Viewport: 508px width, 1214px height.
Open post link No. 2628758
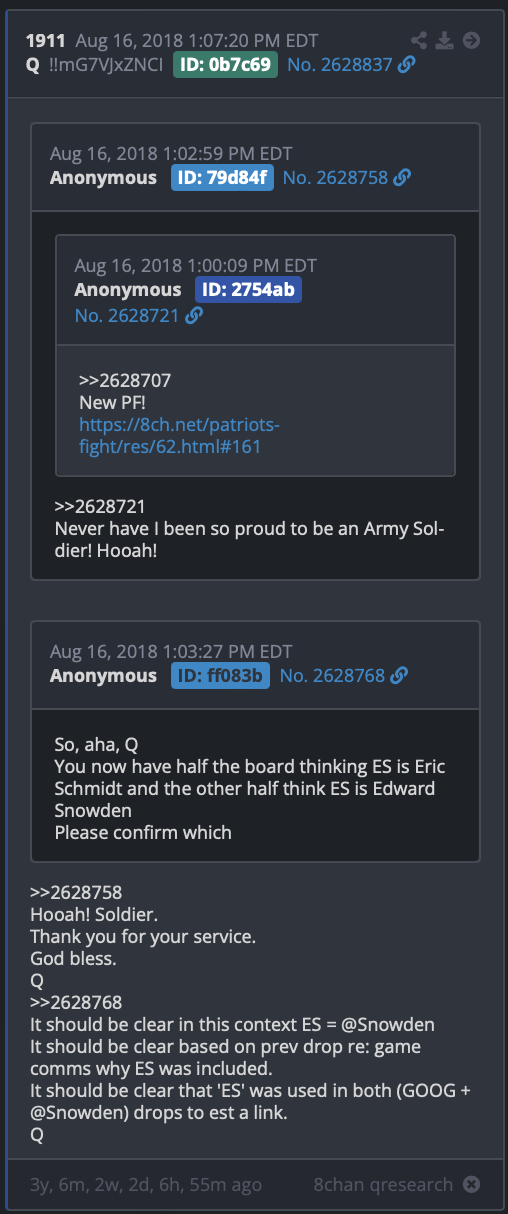tap(335, 177)
